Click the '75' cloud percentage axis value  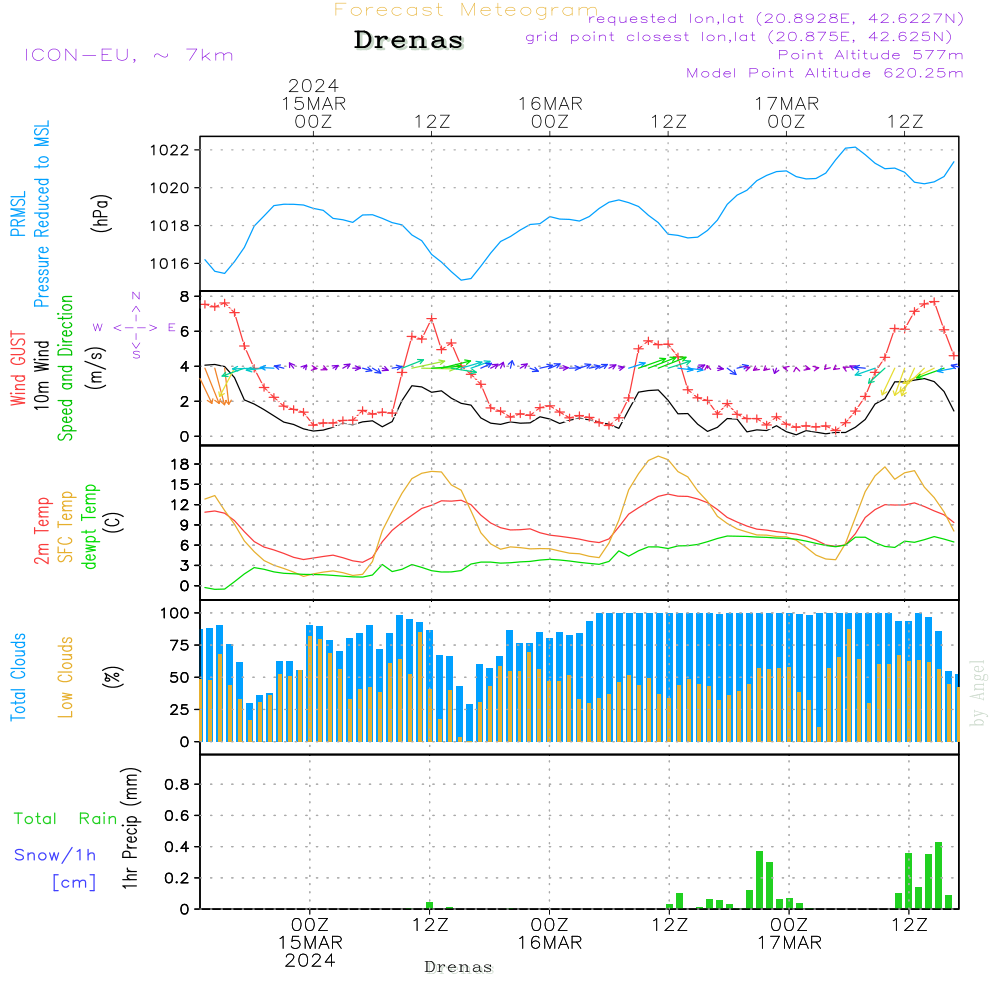coord(180,645)
